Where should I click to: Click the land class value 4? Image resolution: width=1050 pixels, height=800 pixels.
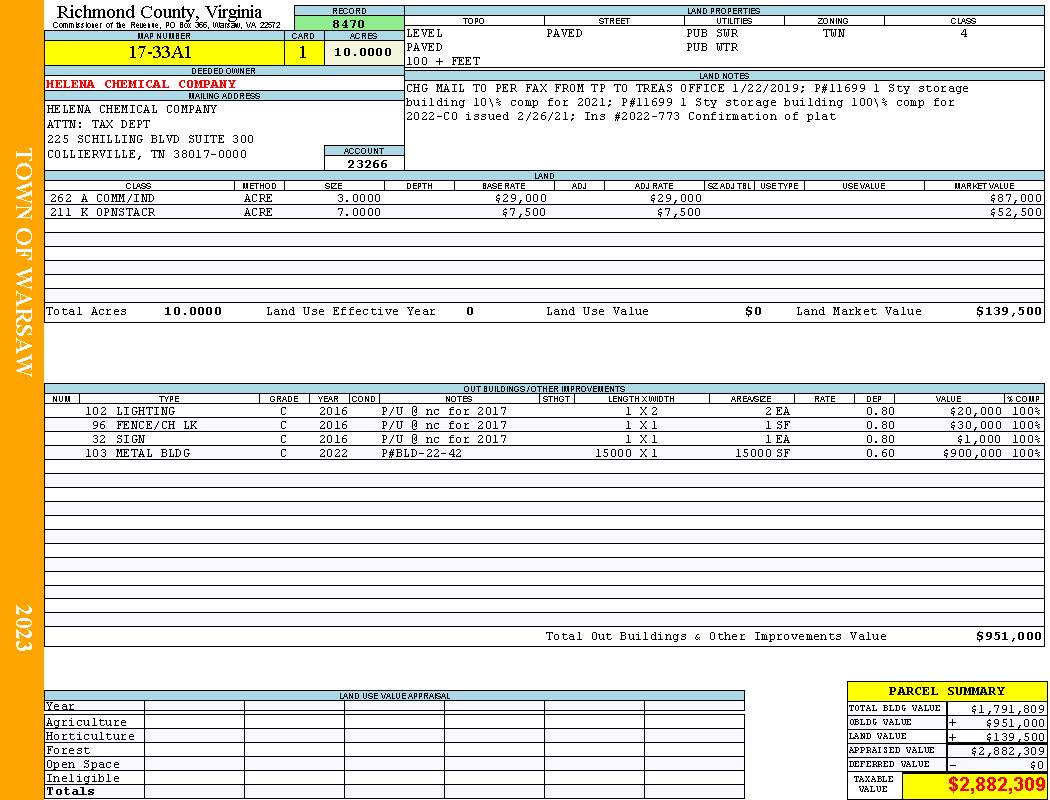964,33
